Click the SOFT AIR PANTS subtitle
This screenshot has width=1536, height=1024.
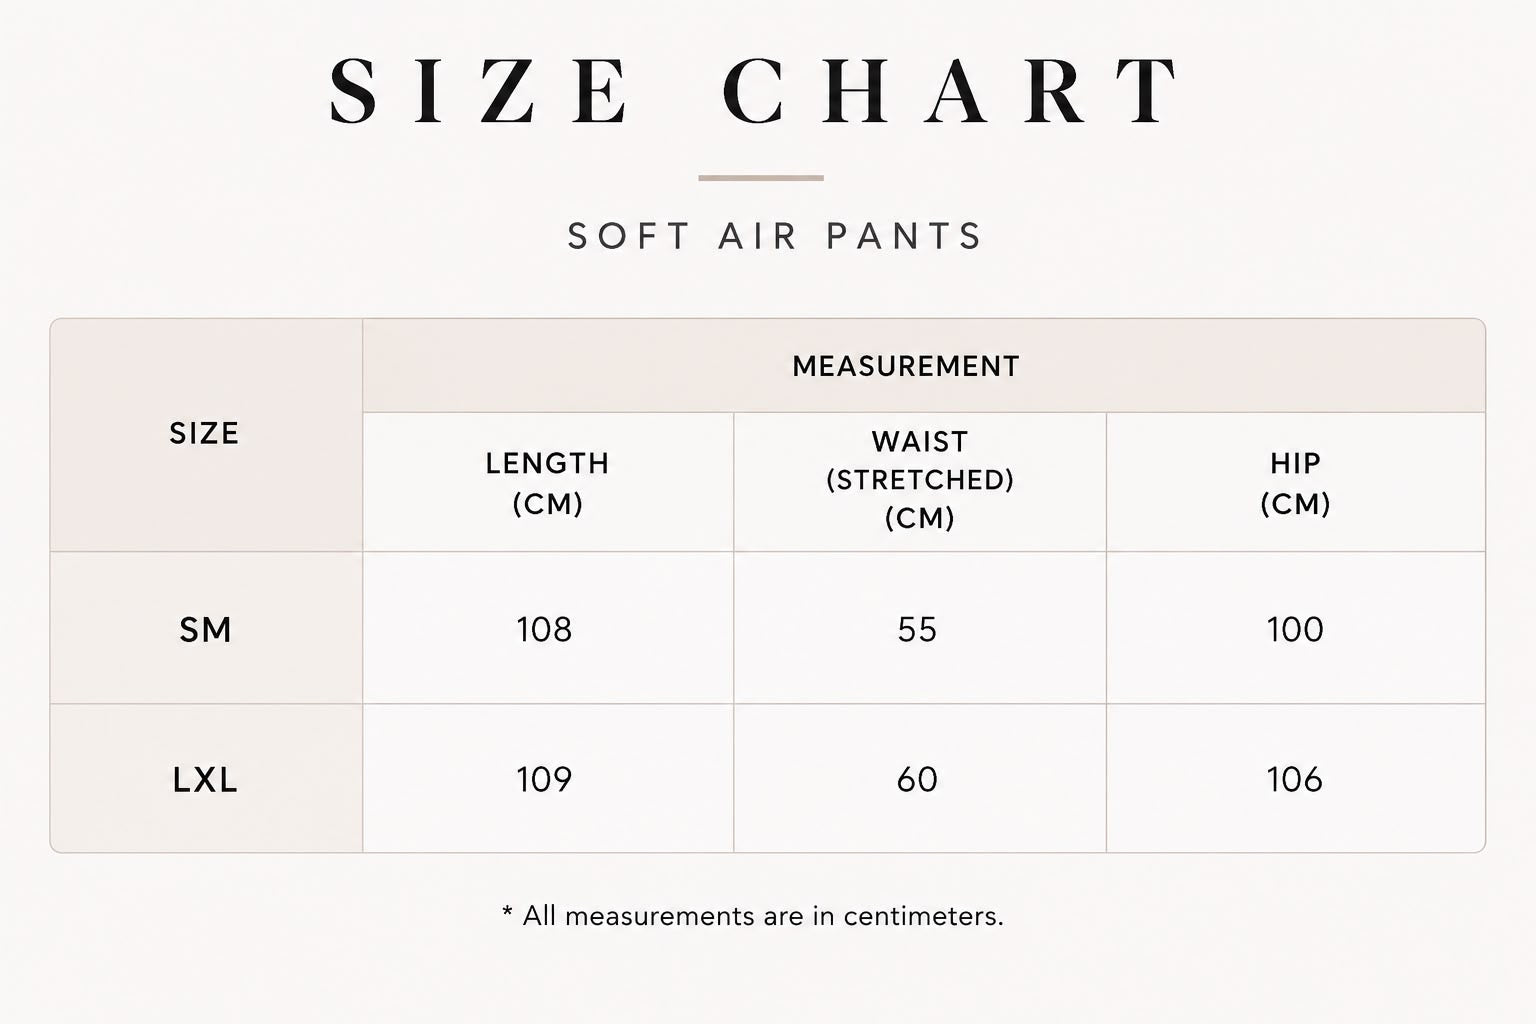(x=776, y=236)
